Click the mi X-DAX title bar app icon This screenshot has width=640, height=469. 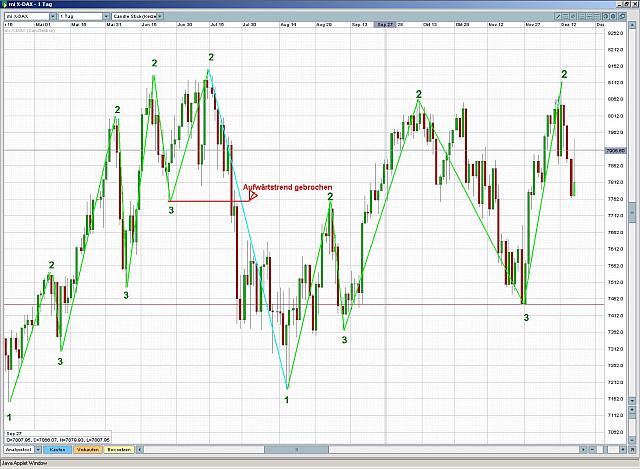point(6,6)
